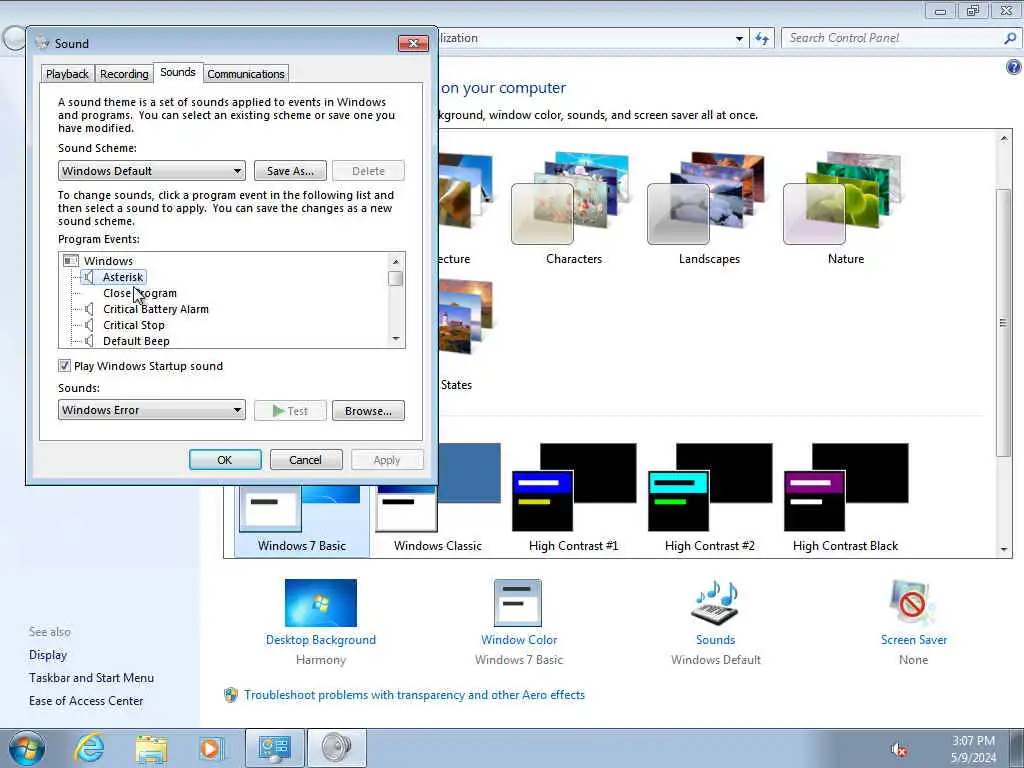1024x768 pixels.
Task: Open the Display link under See also
Action: pyautogui.click(x=48, y=655)
